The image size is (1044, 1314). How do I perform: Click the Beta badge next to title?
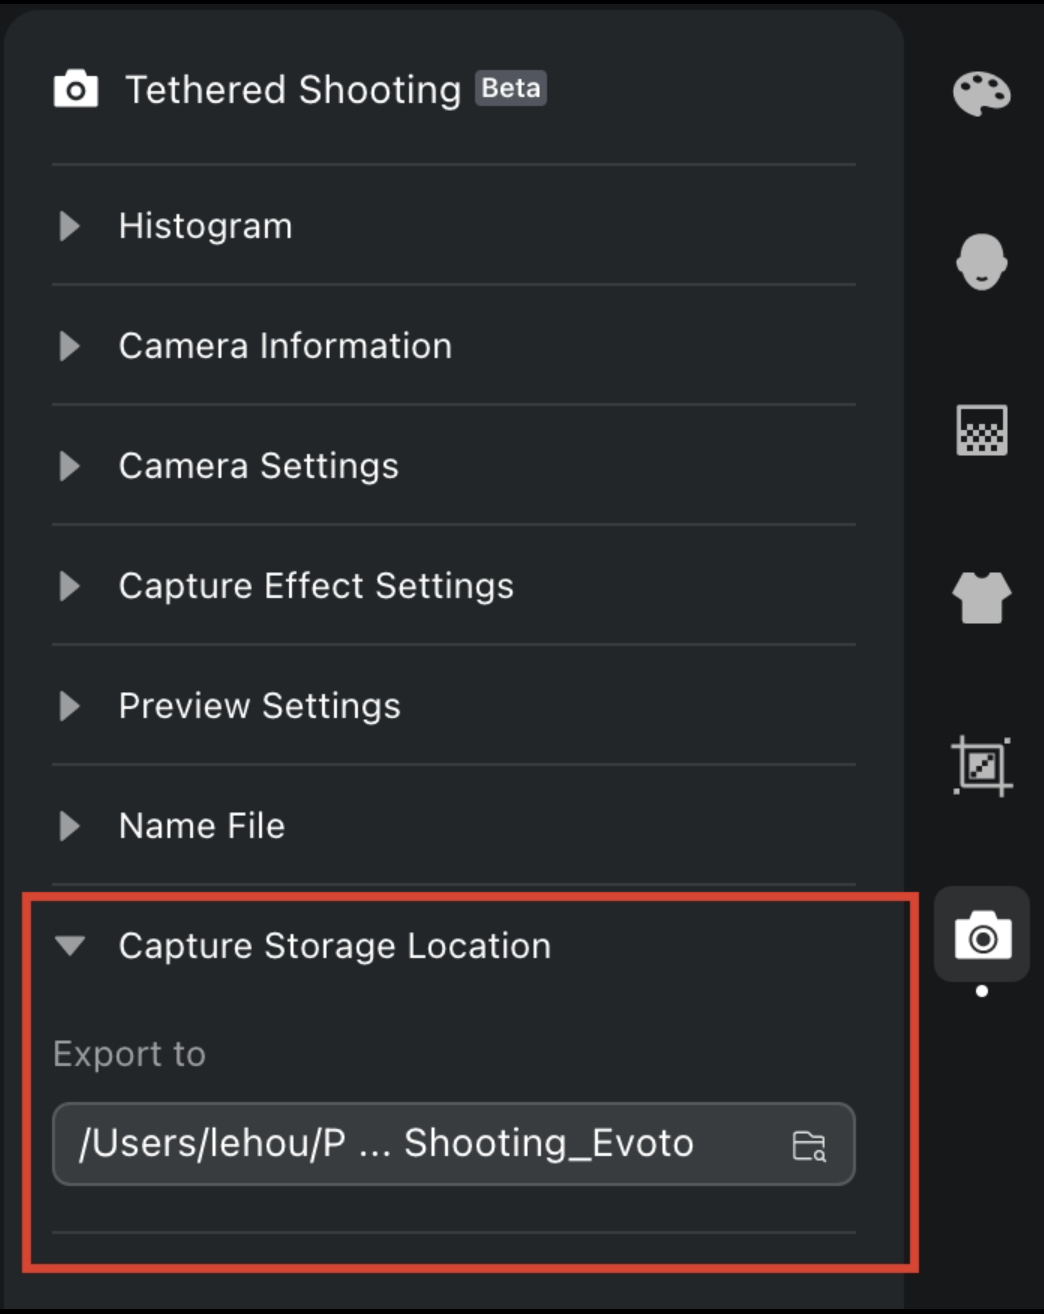click(x=511, y=88)
